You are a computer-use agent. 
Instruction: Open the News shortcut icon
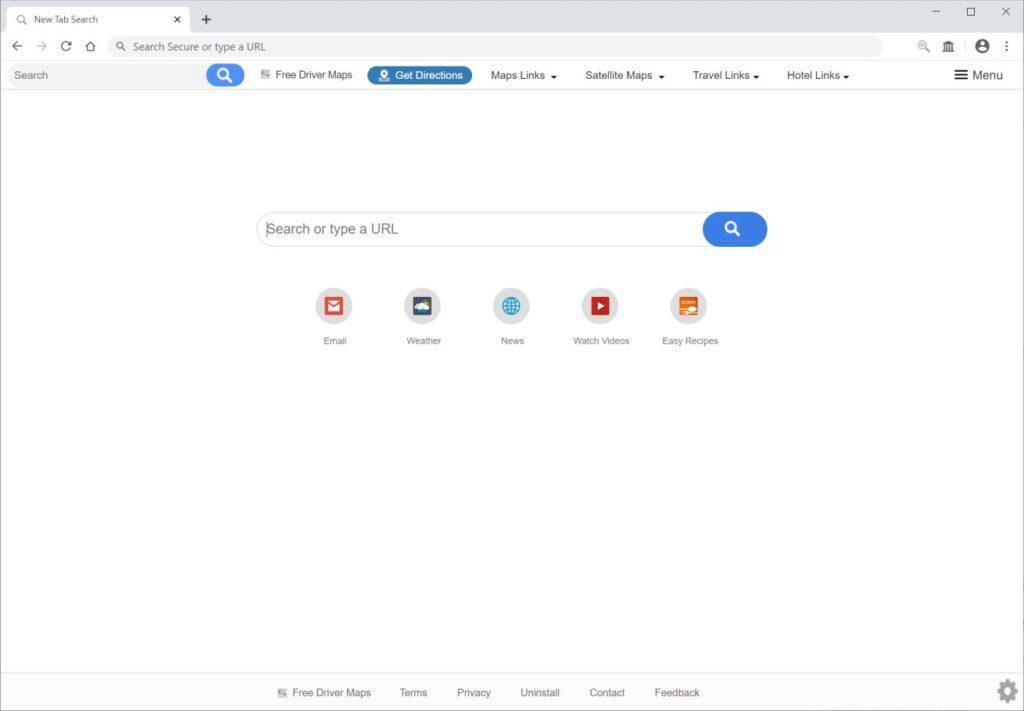[511, 306]
